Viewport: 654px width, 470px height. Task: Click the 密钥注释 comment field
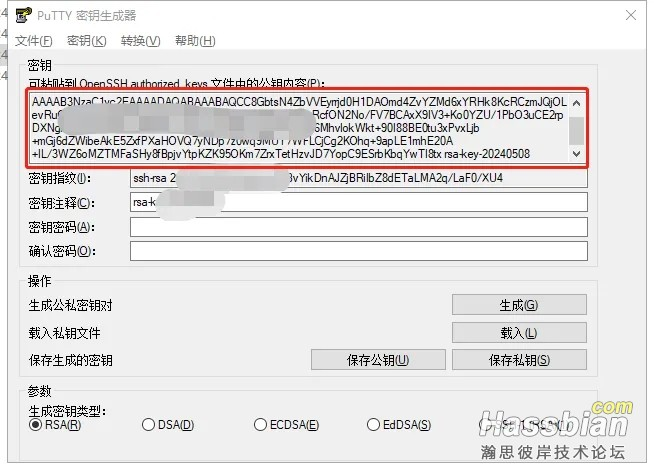point(359,202)
